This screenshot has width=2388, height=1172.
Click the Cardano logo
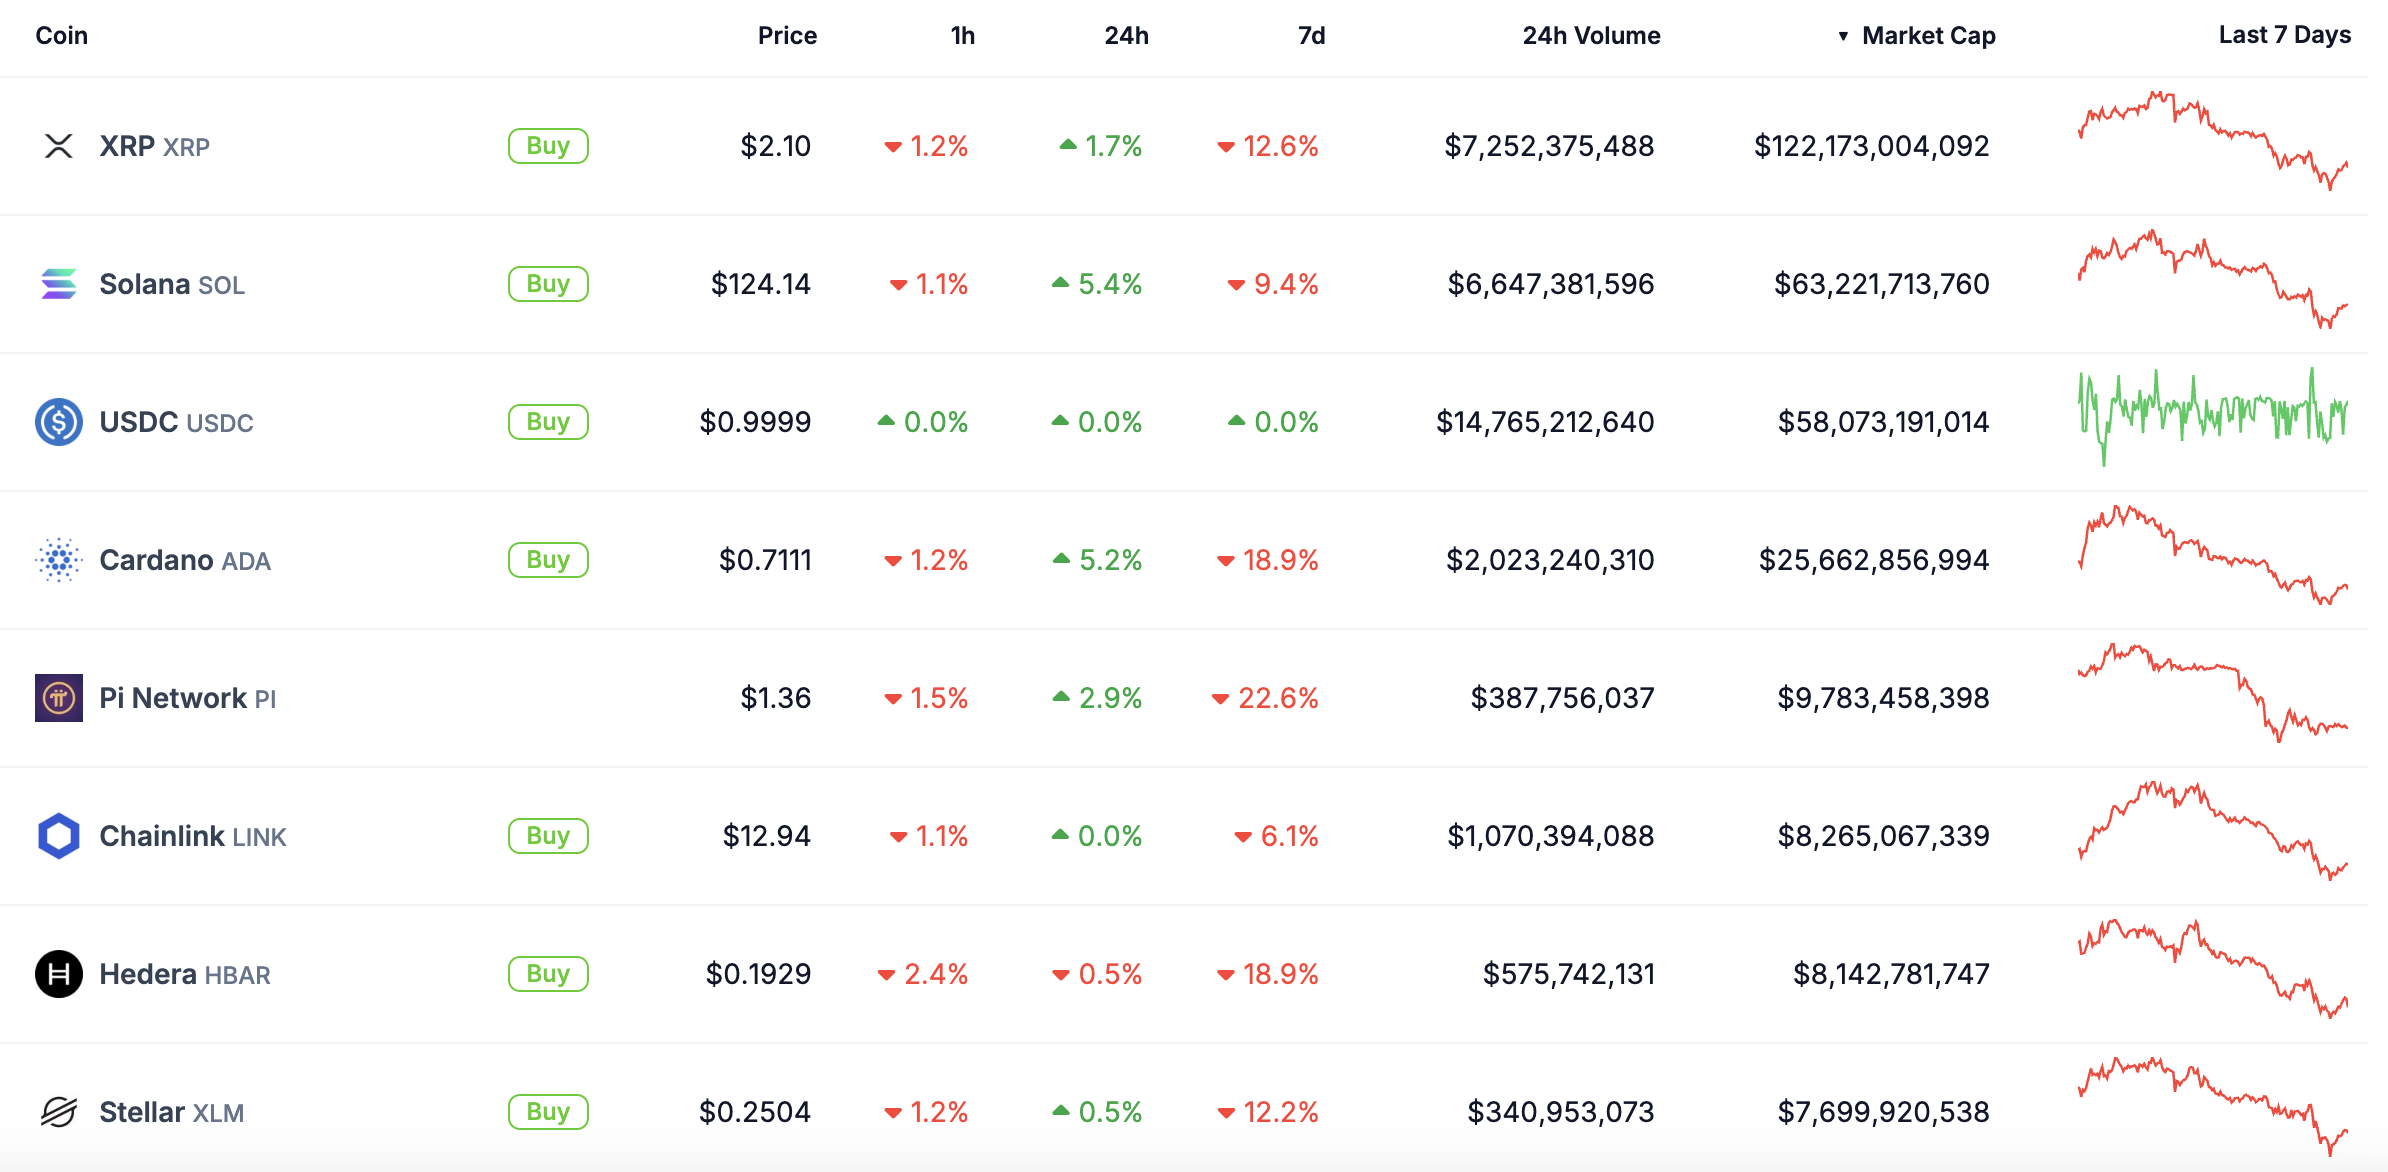[x=59, y=560]
